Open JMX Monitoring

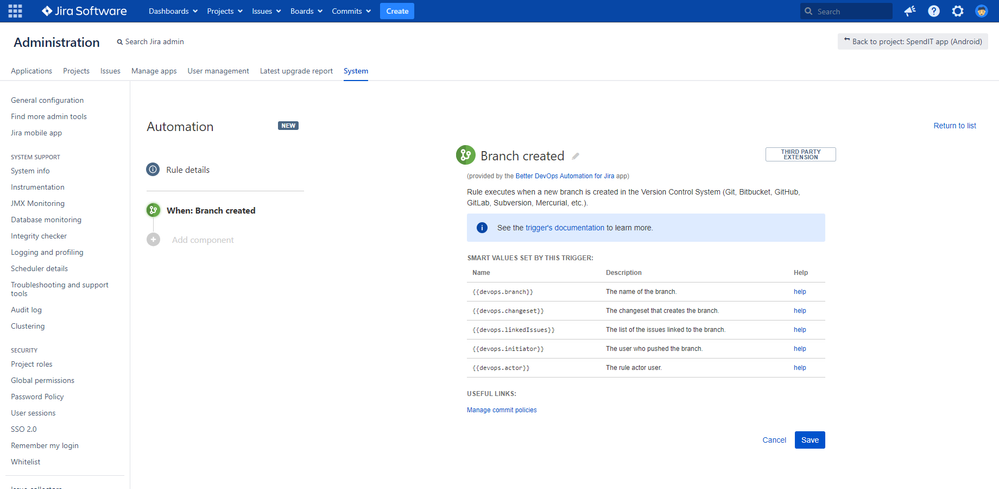click(x=38, y=203)
